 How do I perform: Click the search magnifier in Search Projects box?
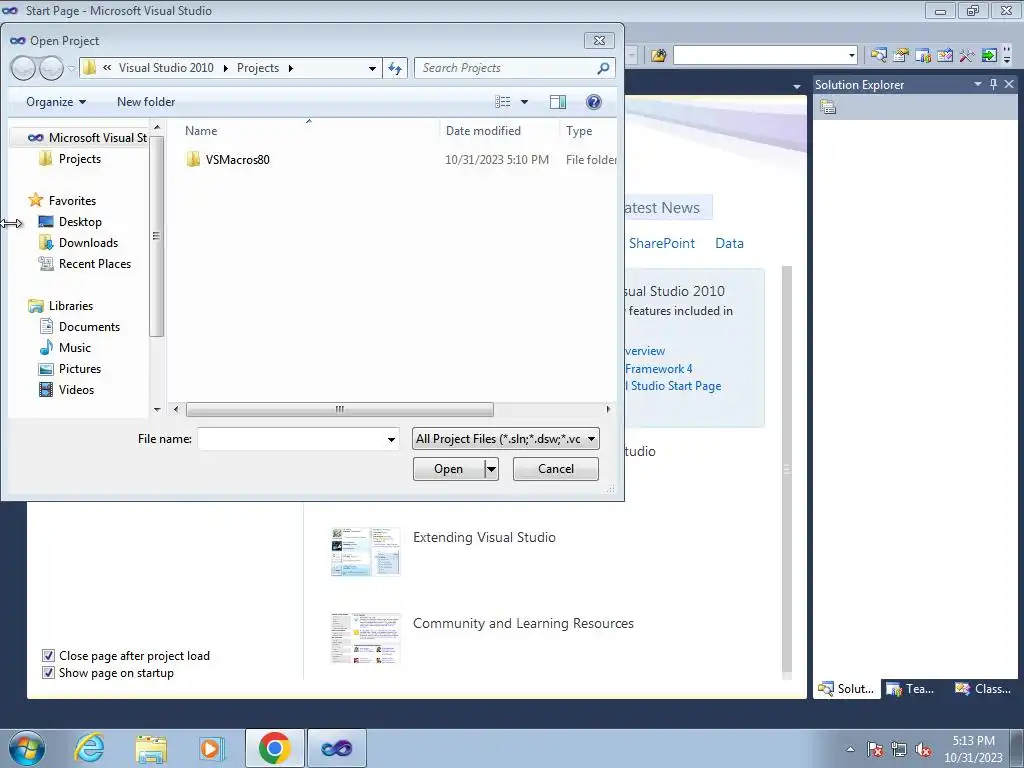point(603,68)
